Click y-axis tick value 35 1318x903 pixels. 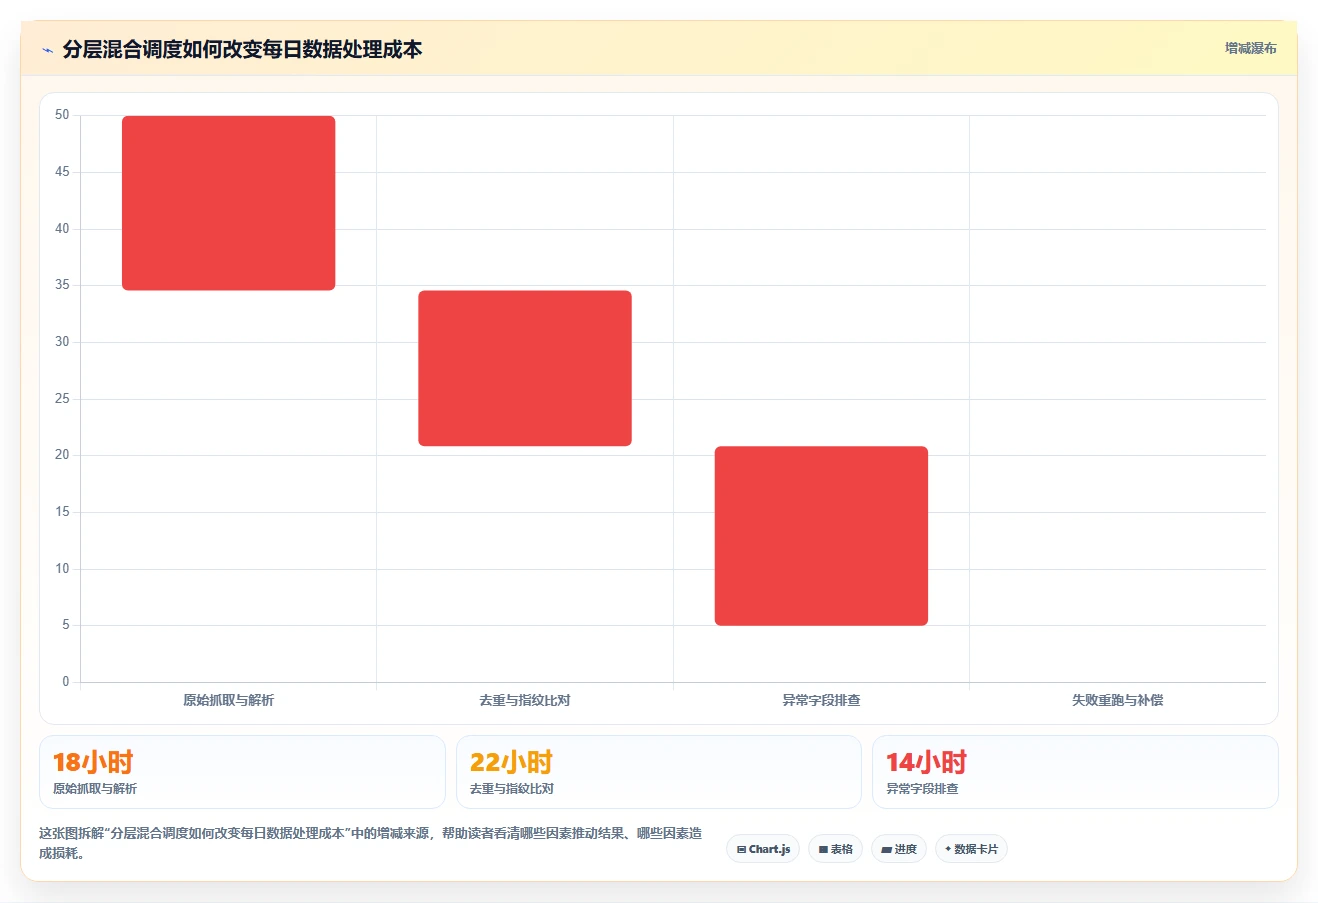click(62, 285)
